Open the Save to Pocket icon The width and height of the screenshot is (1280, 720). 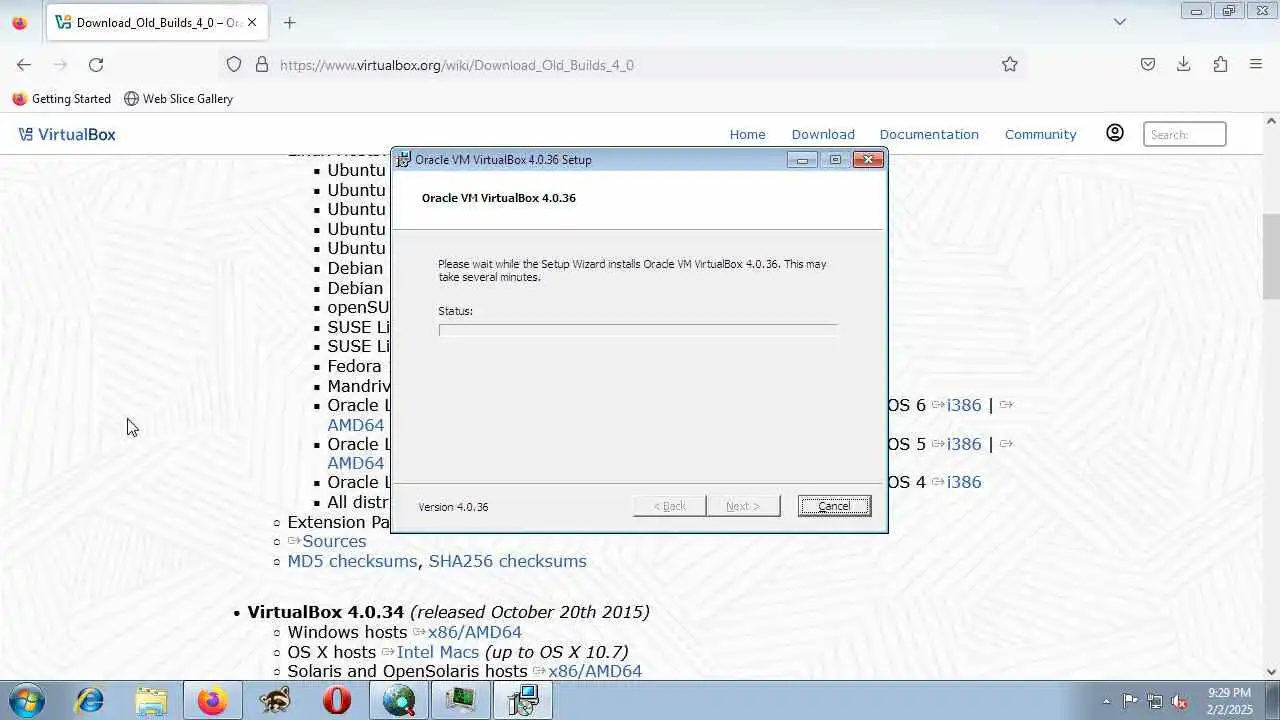1148,64
